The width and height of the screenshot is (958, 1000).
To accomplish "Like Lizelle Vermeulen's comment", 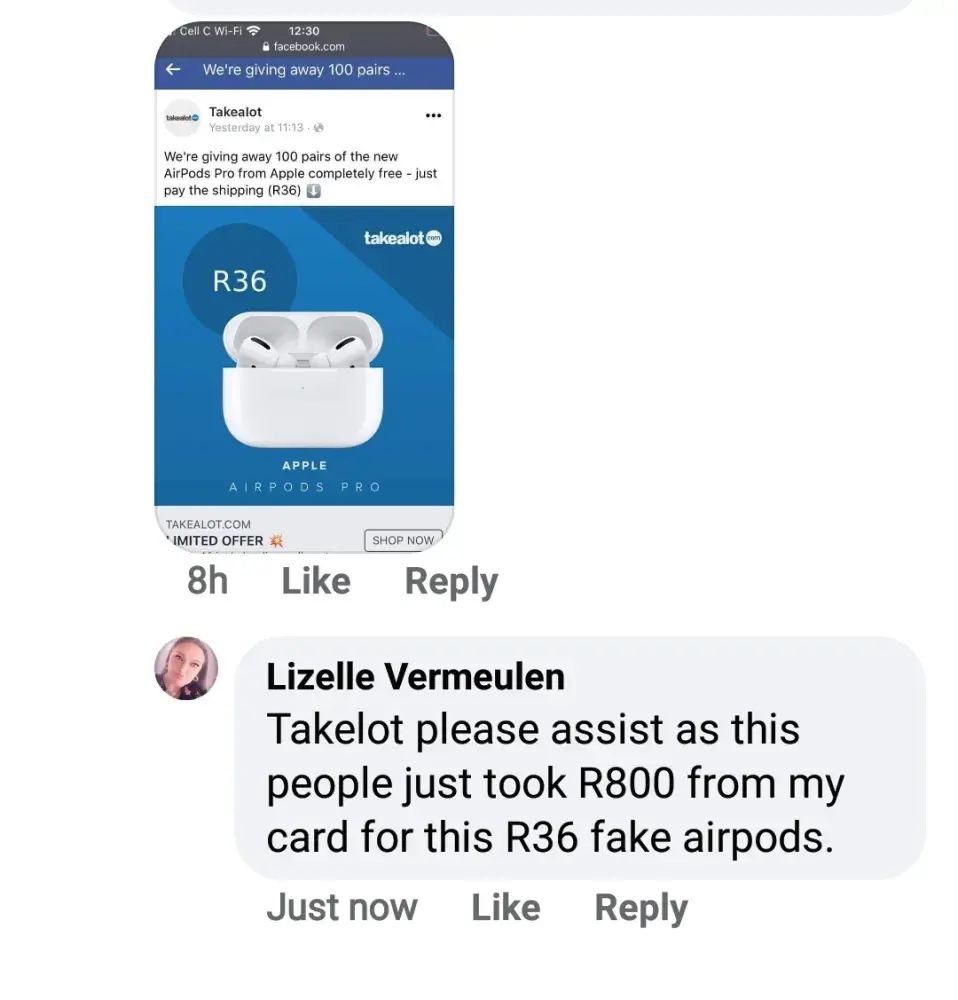I will tap(506, 908).
